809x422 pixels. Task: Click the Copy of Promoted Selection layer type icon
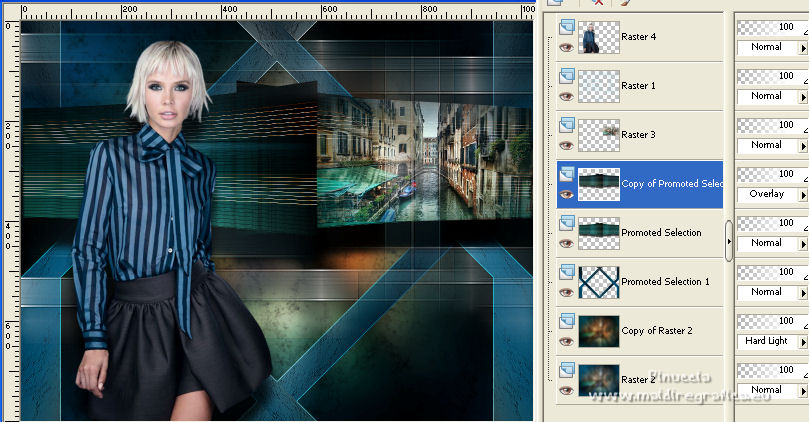[x=567, y=174]
